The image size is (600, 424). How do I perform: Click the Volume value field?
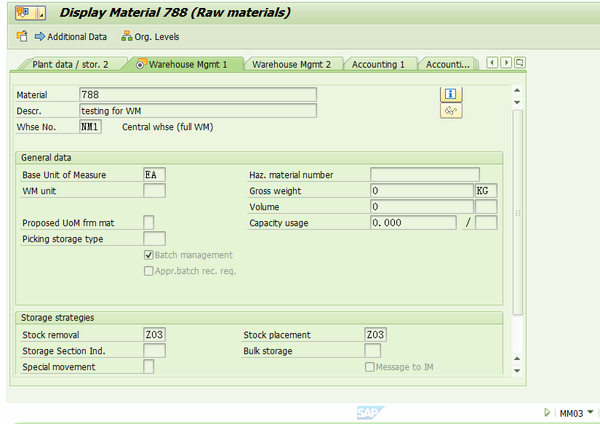[x=422, y=207]
